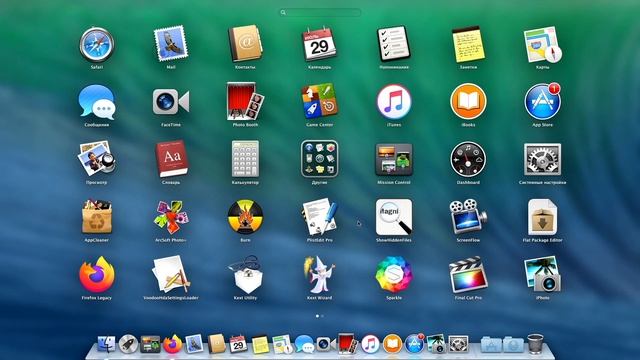This screenshot has height=360, width=640.
Task: Open Контакты app in Launchpad grid
Action: pyautogui.click(x=245, y=44)
